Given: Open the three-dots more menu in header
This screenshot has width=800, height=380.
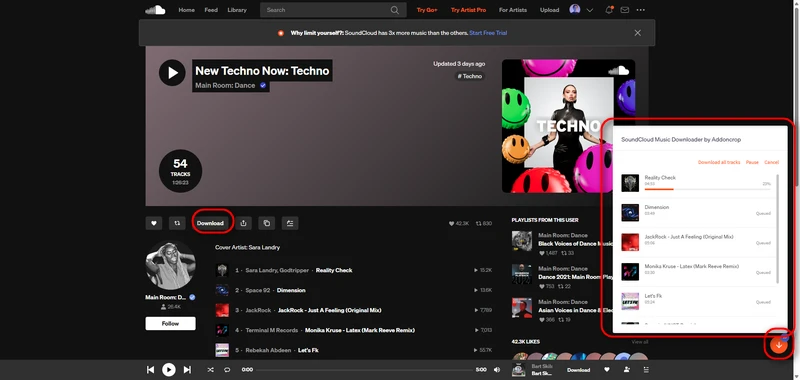Looking at the screenshot, I should tap(641, 10).
